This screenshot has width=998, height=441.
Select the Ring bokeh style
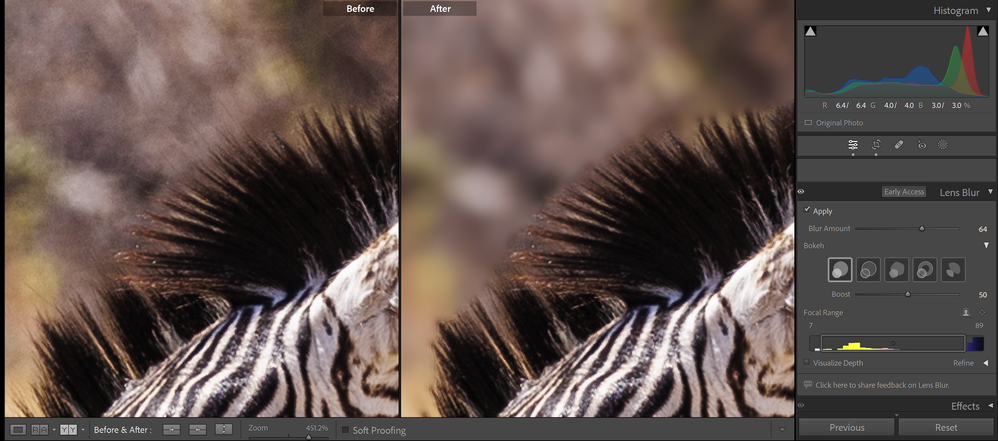[x=925, y=270]
